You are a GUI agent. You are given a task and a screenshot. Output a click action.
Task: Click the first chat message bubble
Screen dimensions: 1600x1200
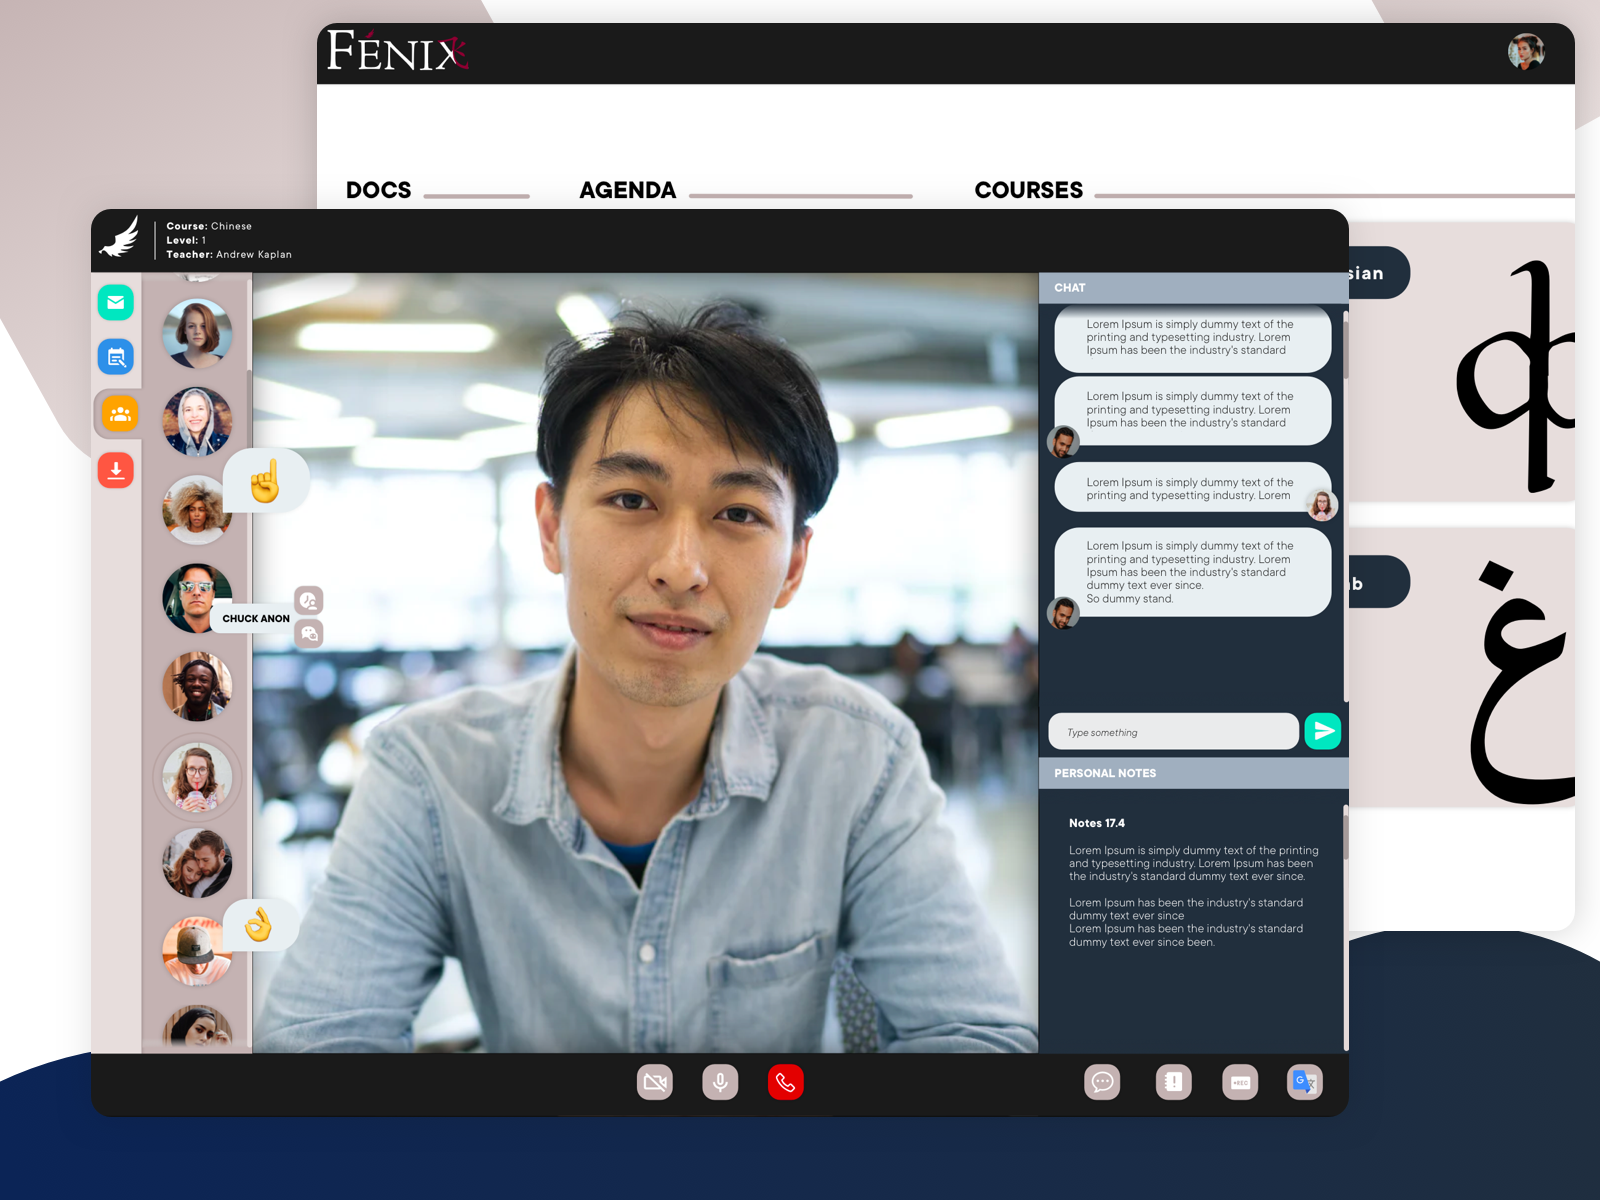pyautogui.click(x=1193, y=338)
